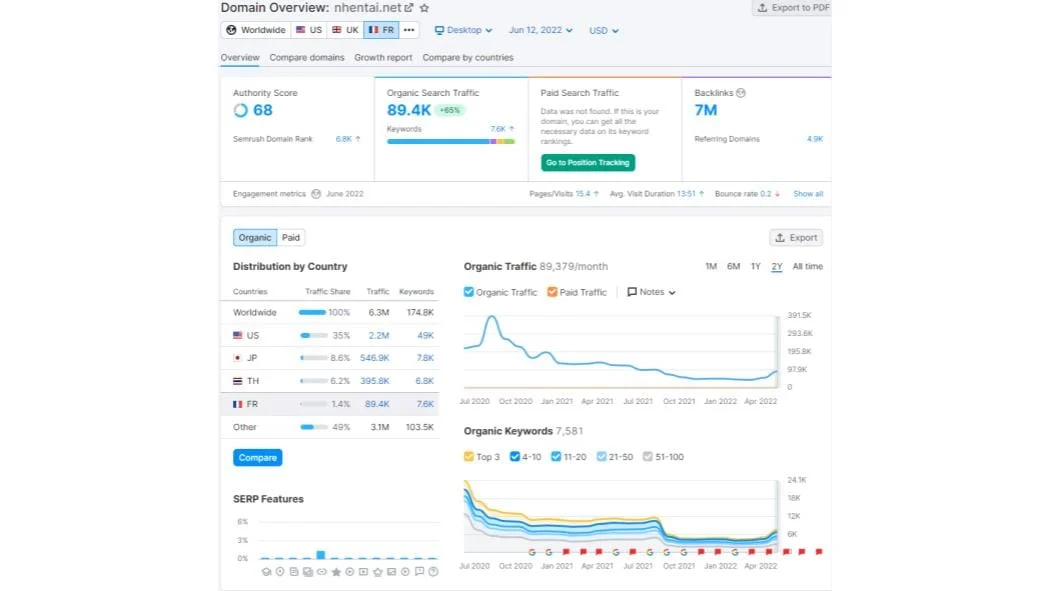Select the local pin SERP feature icon

[280, 572]
